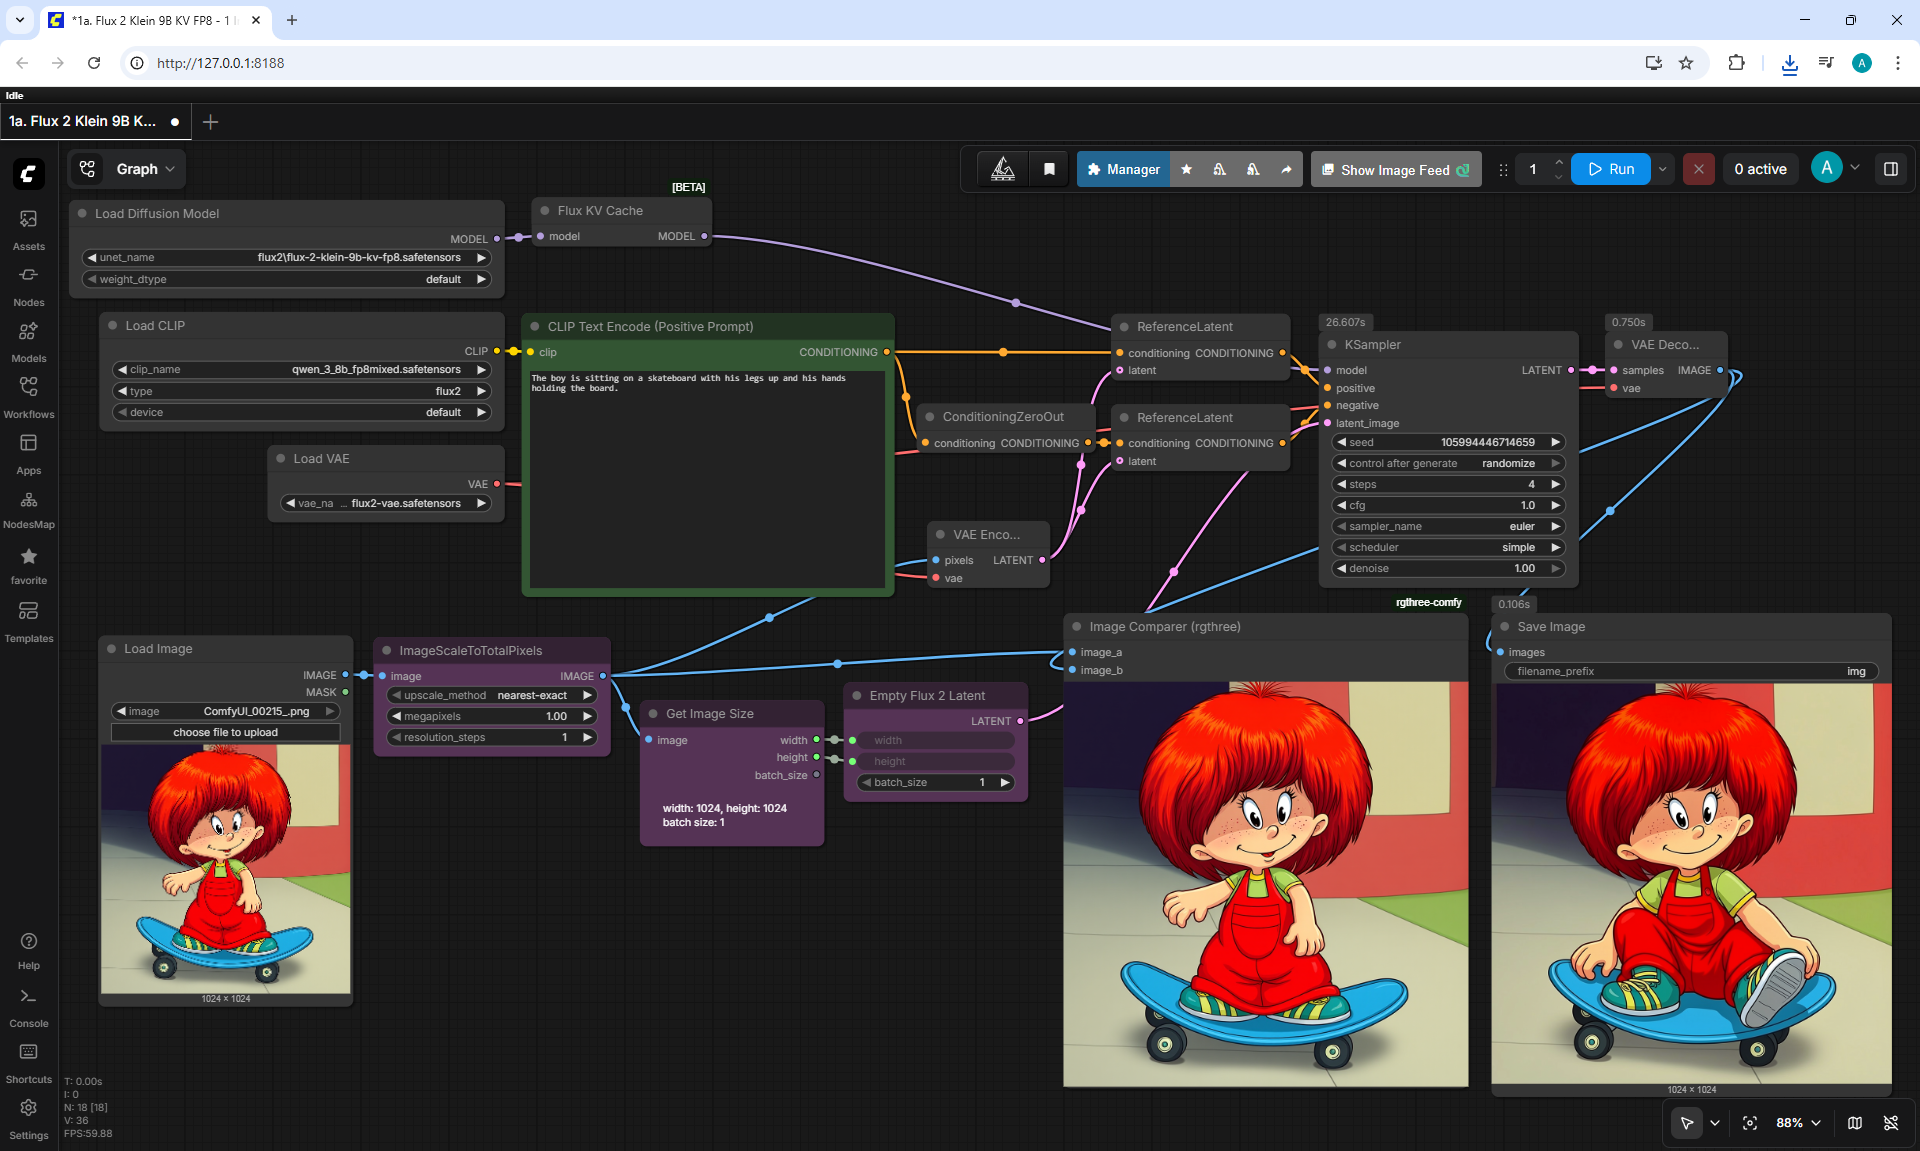Open the NodesMap panel
Screen dimensions: 1920x1151
click(x=28, y=509)
